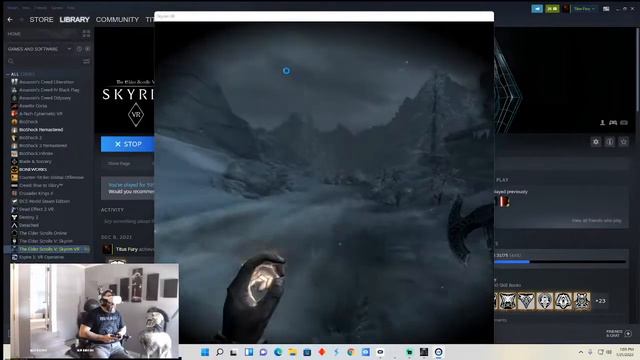Screen dimensions: 640x360
Task: Switch library to grid collections view icon
Action: click(x=86, y=33)
